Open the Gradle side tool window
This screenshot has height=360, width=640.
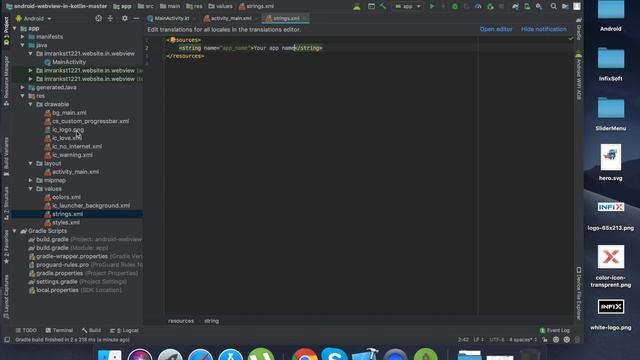(x=579, y=29)
